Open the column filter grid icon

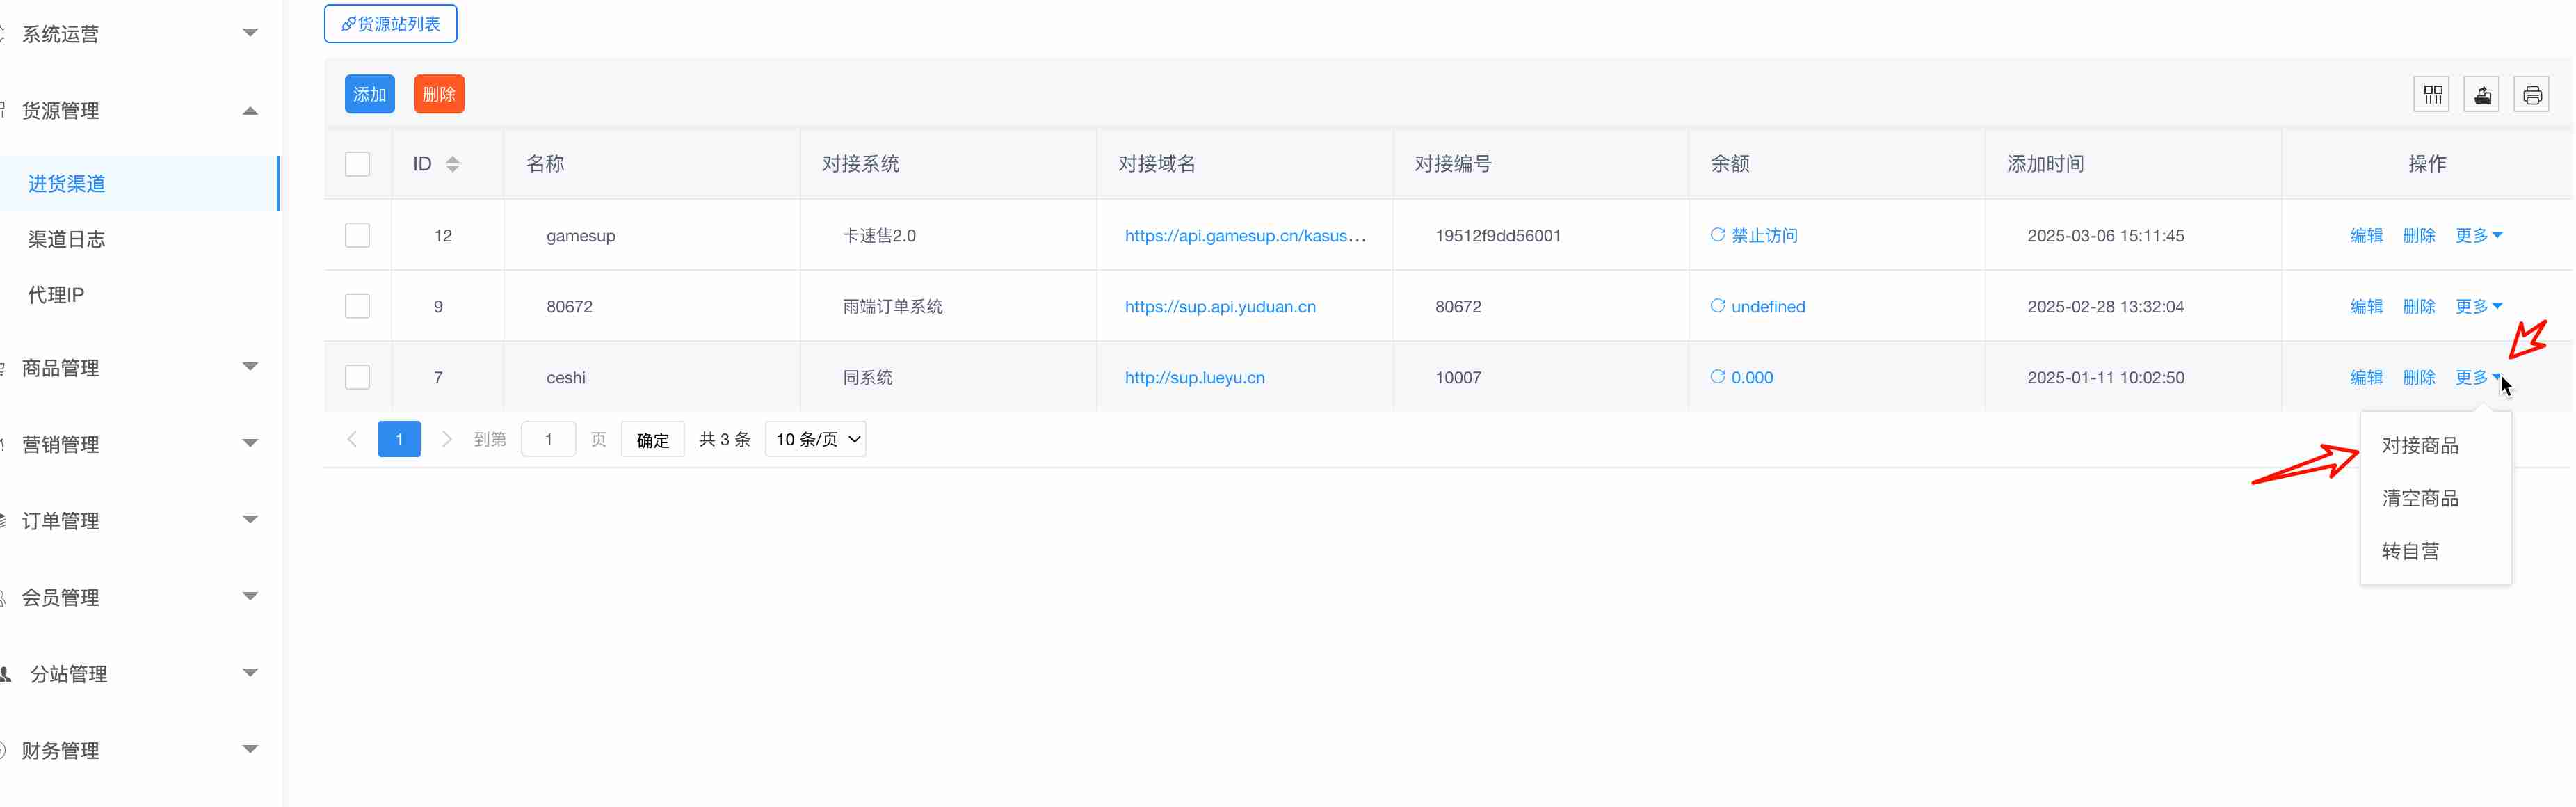point(2432,95)
